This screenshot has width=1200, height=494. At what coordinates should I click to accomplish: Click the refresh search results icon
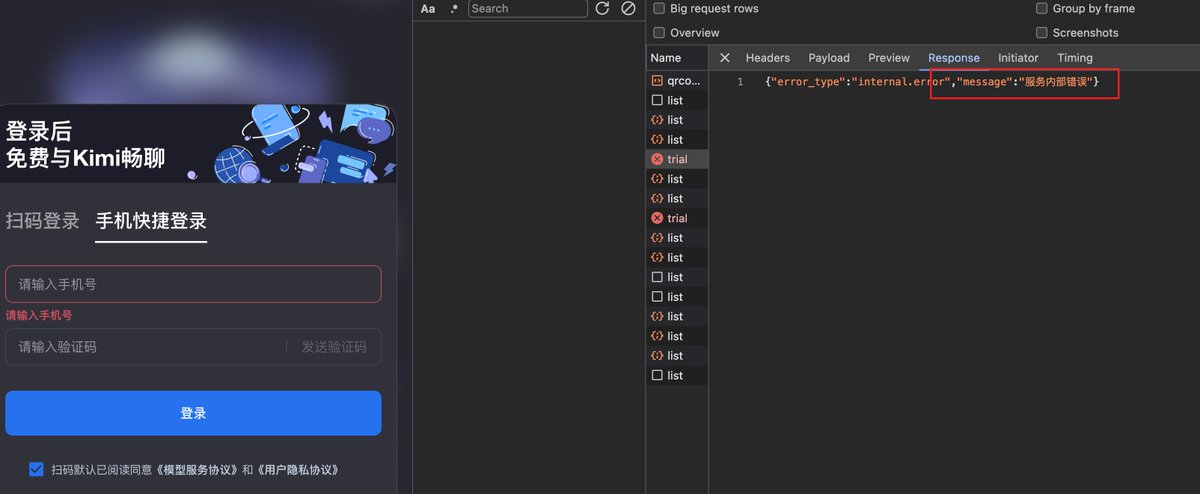602,8
